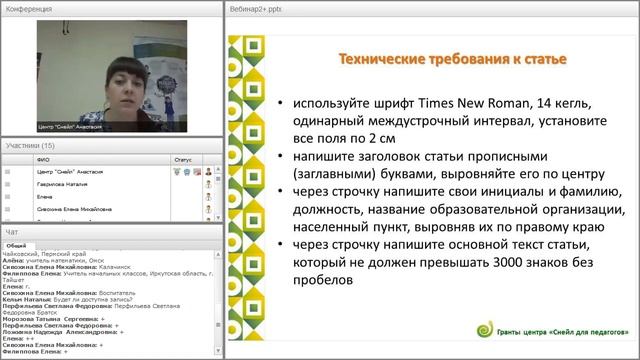640x360 pixels.
Task: Click the participants list scrollbar thumb
Action: point(218,179)
